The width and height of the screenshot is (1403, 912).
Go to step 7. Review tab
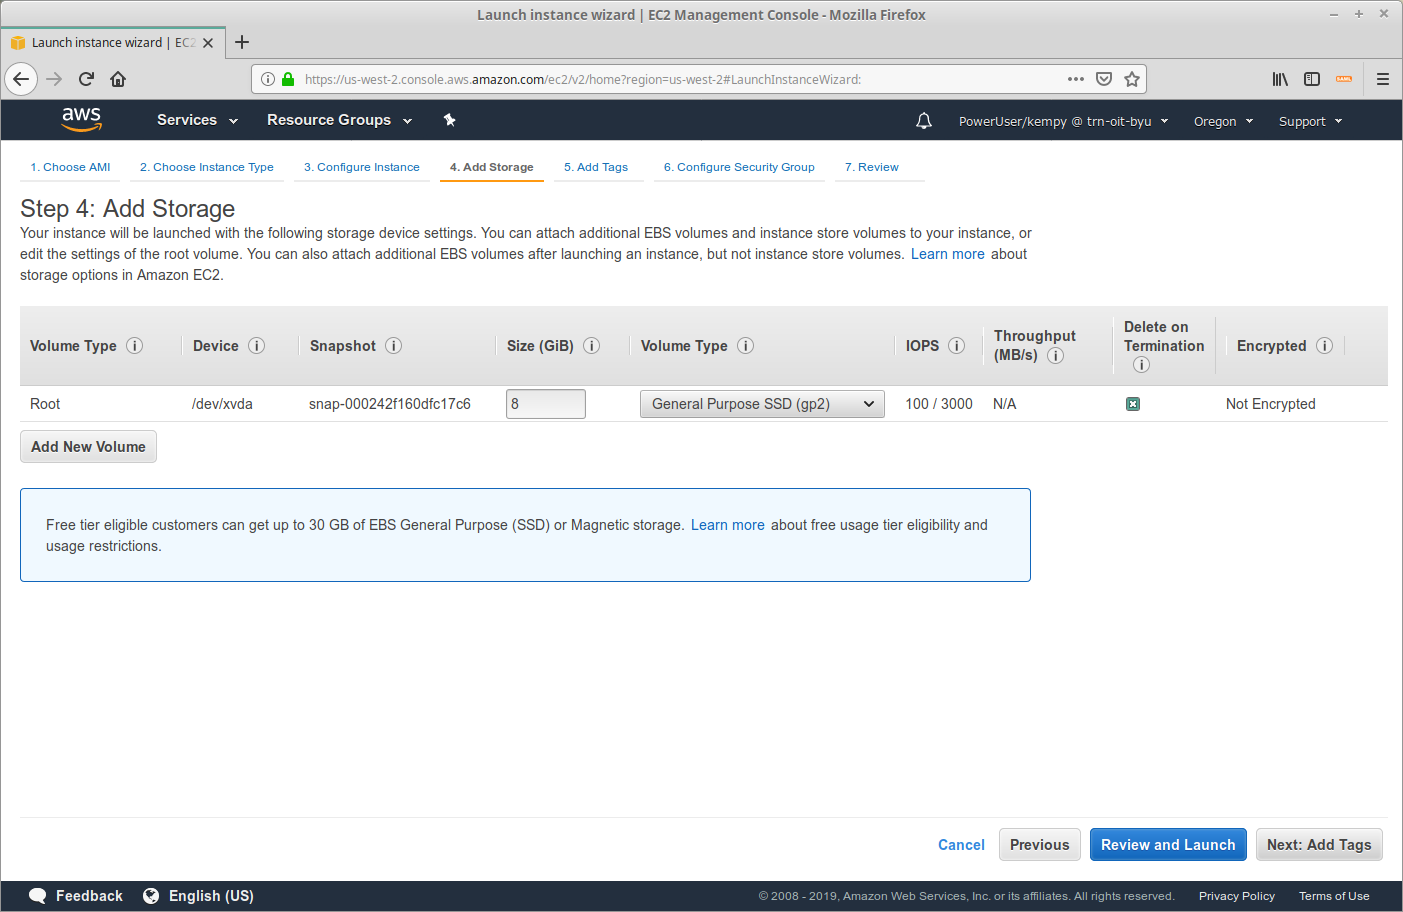[872, 167]
